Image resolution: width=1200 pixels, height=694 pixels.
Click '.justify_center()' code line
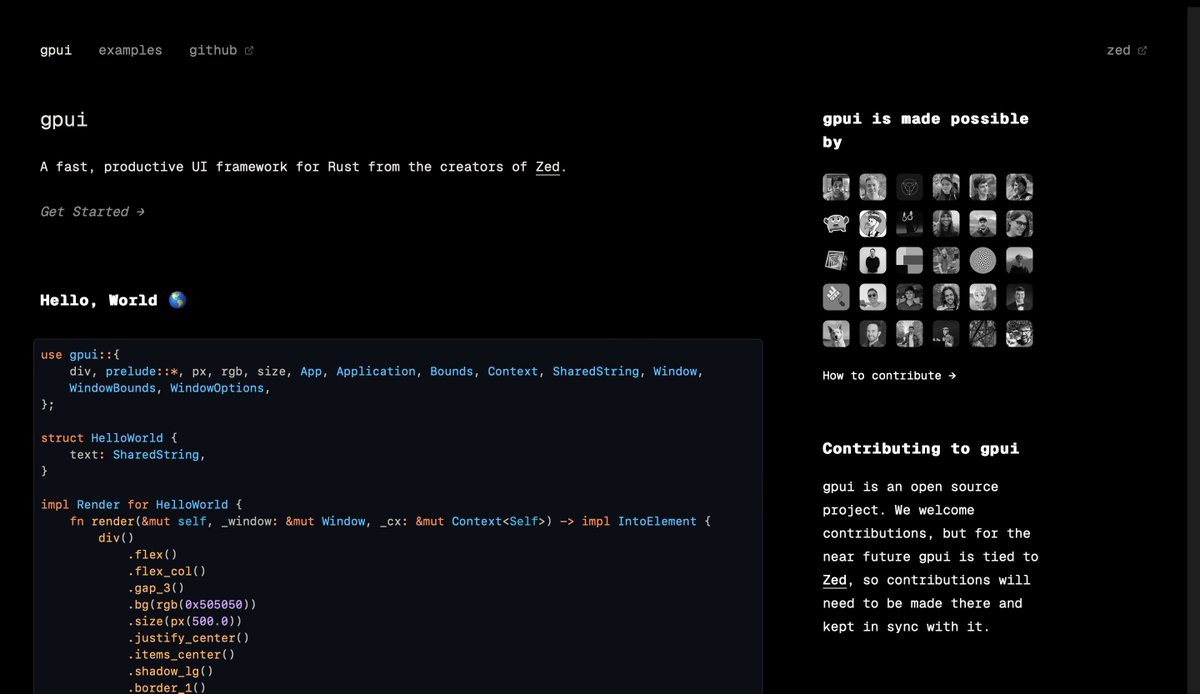(188, 638)
